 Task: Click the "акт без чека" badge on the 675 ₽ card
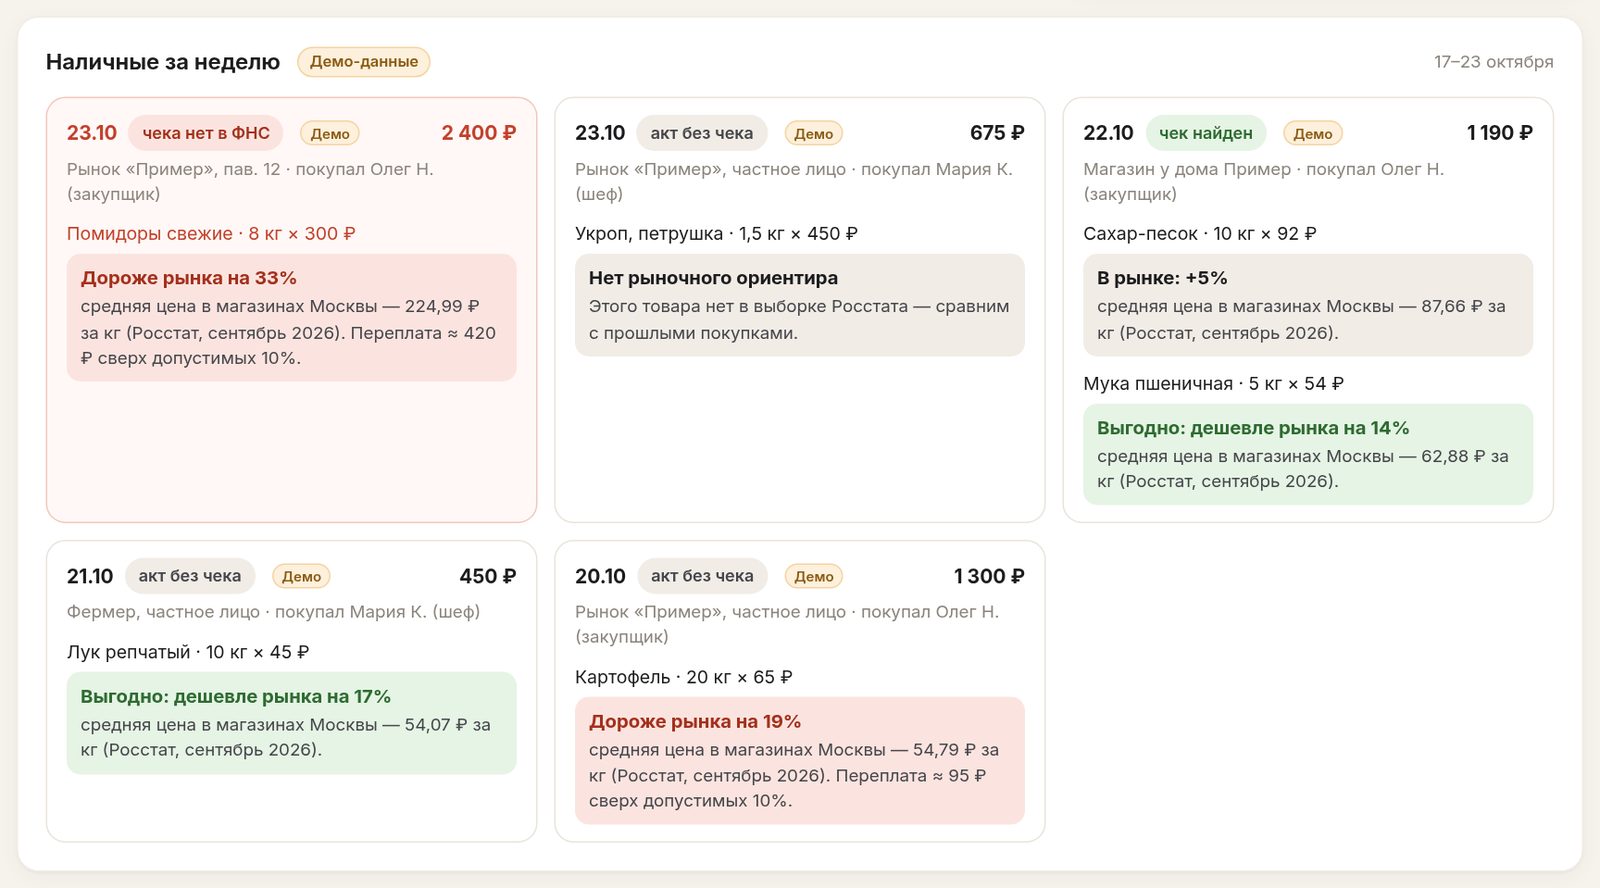point(702,133)
